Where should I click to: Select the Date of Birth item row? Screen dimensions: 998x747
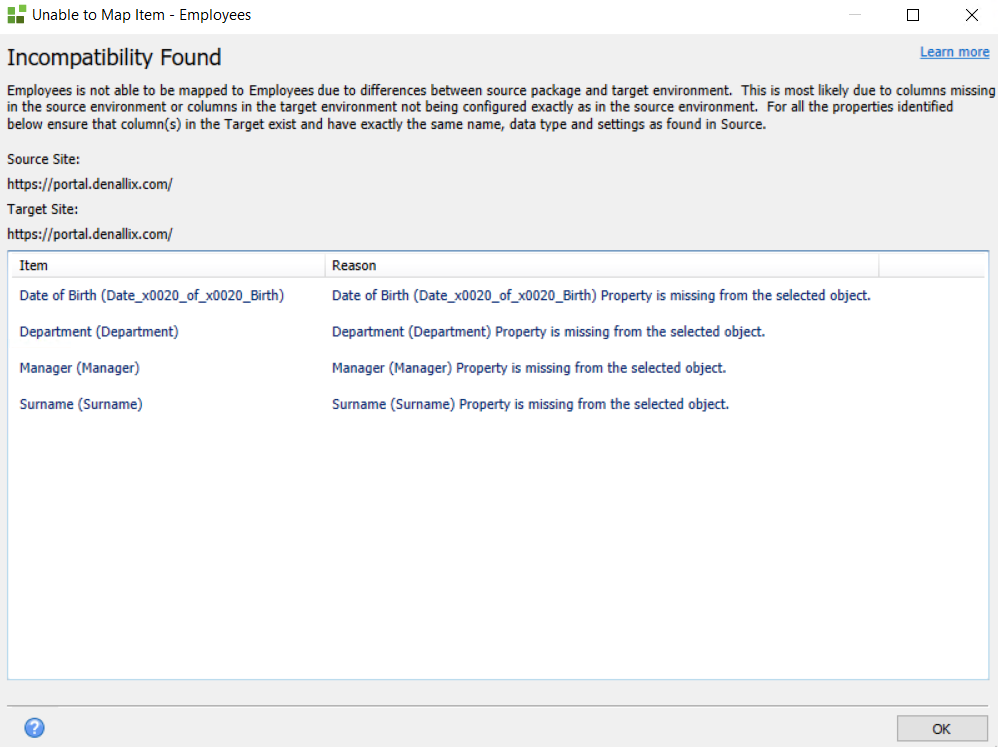pos(151,296)
